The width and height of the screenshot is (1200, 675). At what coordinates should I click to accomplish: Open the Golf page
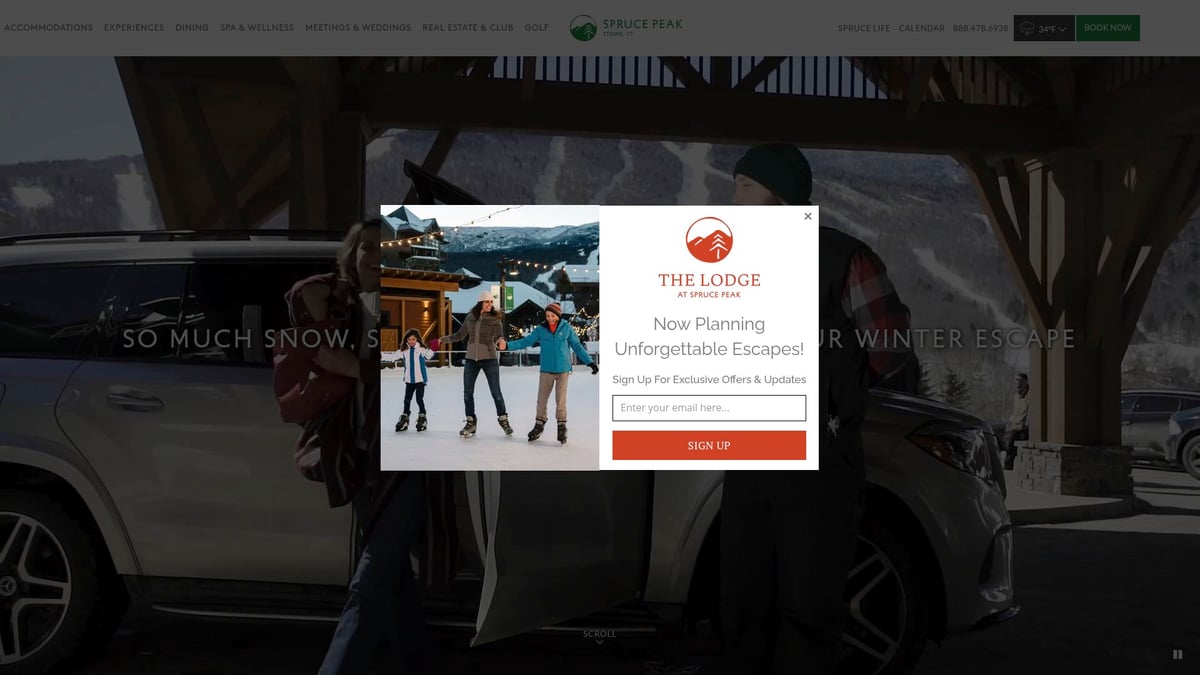click(537, 28)
